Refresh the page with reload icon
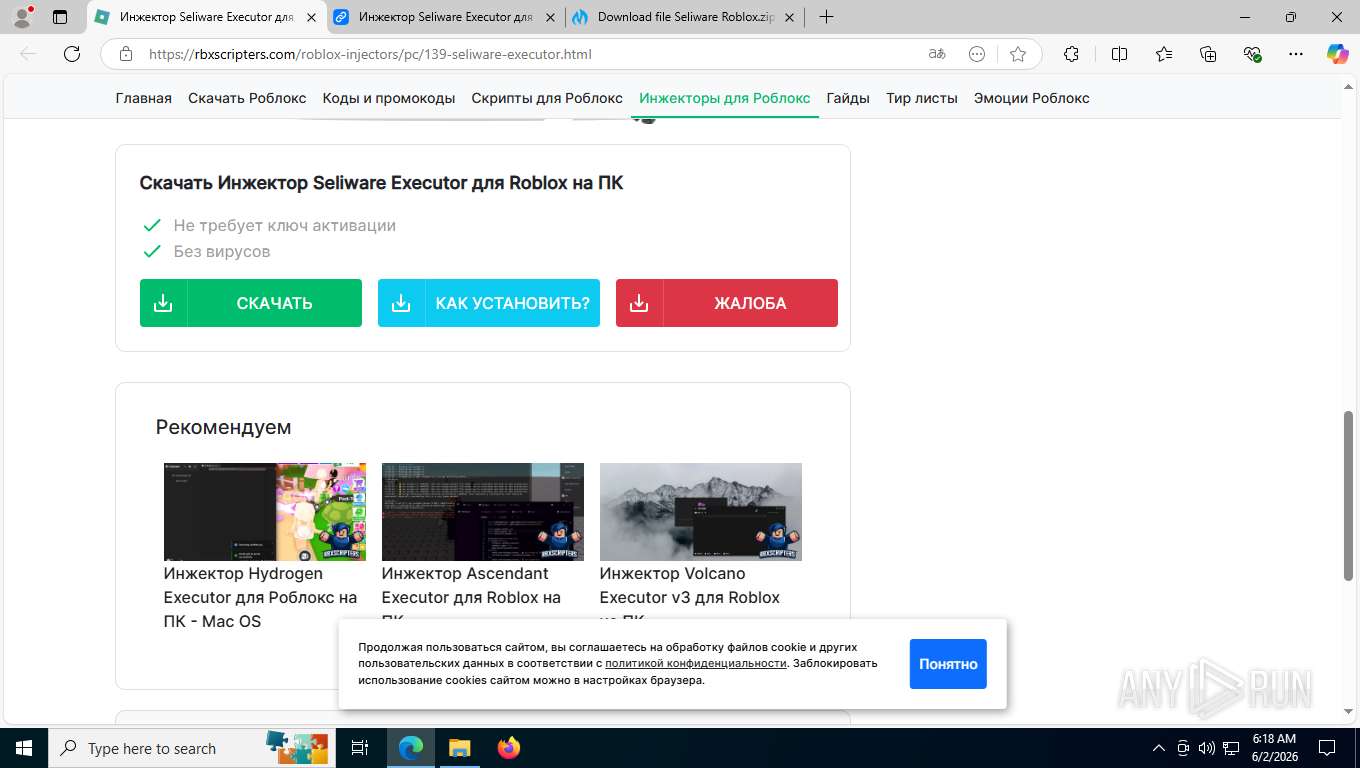Screen dimensions: 1360x768 [x=72, y=54]
